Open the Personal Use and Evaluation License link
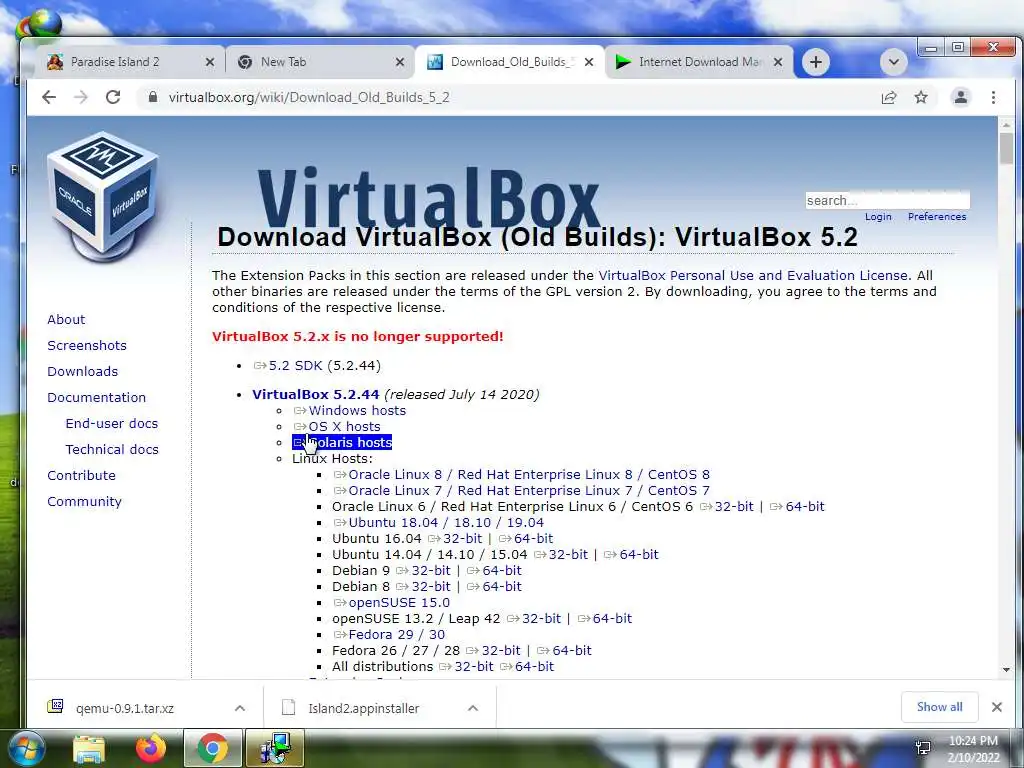The image size is (1024, 768). [x=753, y=276]
